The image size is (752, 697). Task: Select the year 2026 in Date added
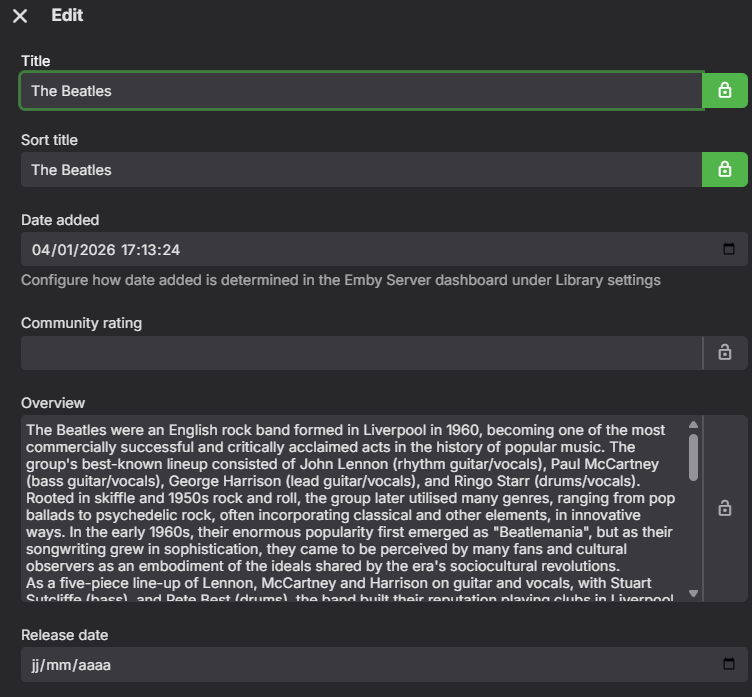[x=98, y=249]
